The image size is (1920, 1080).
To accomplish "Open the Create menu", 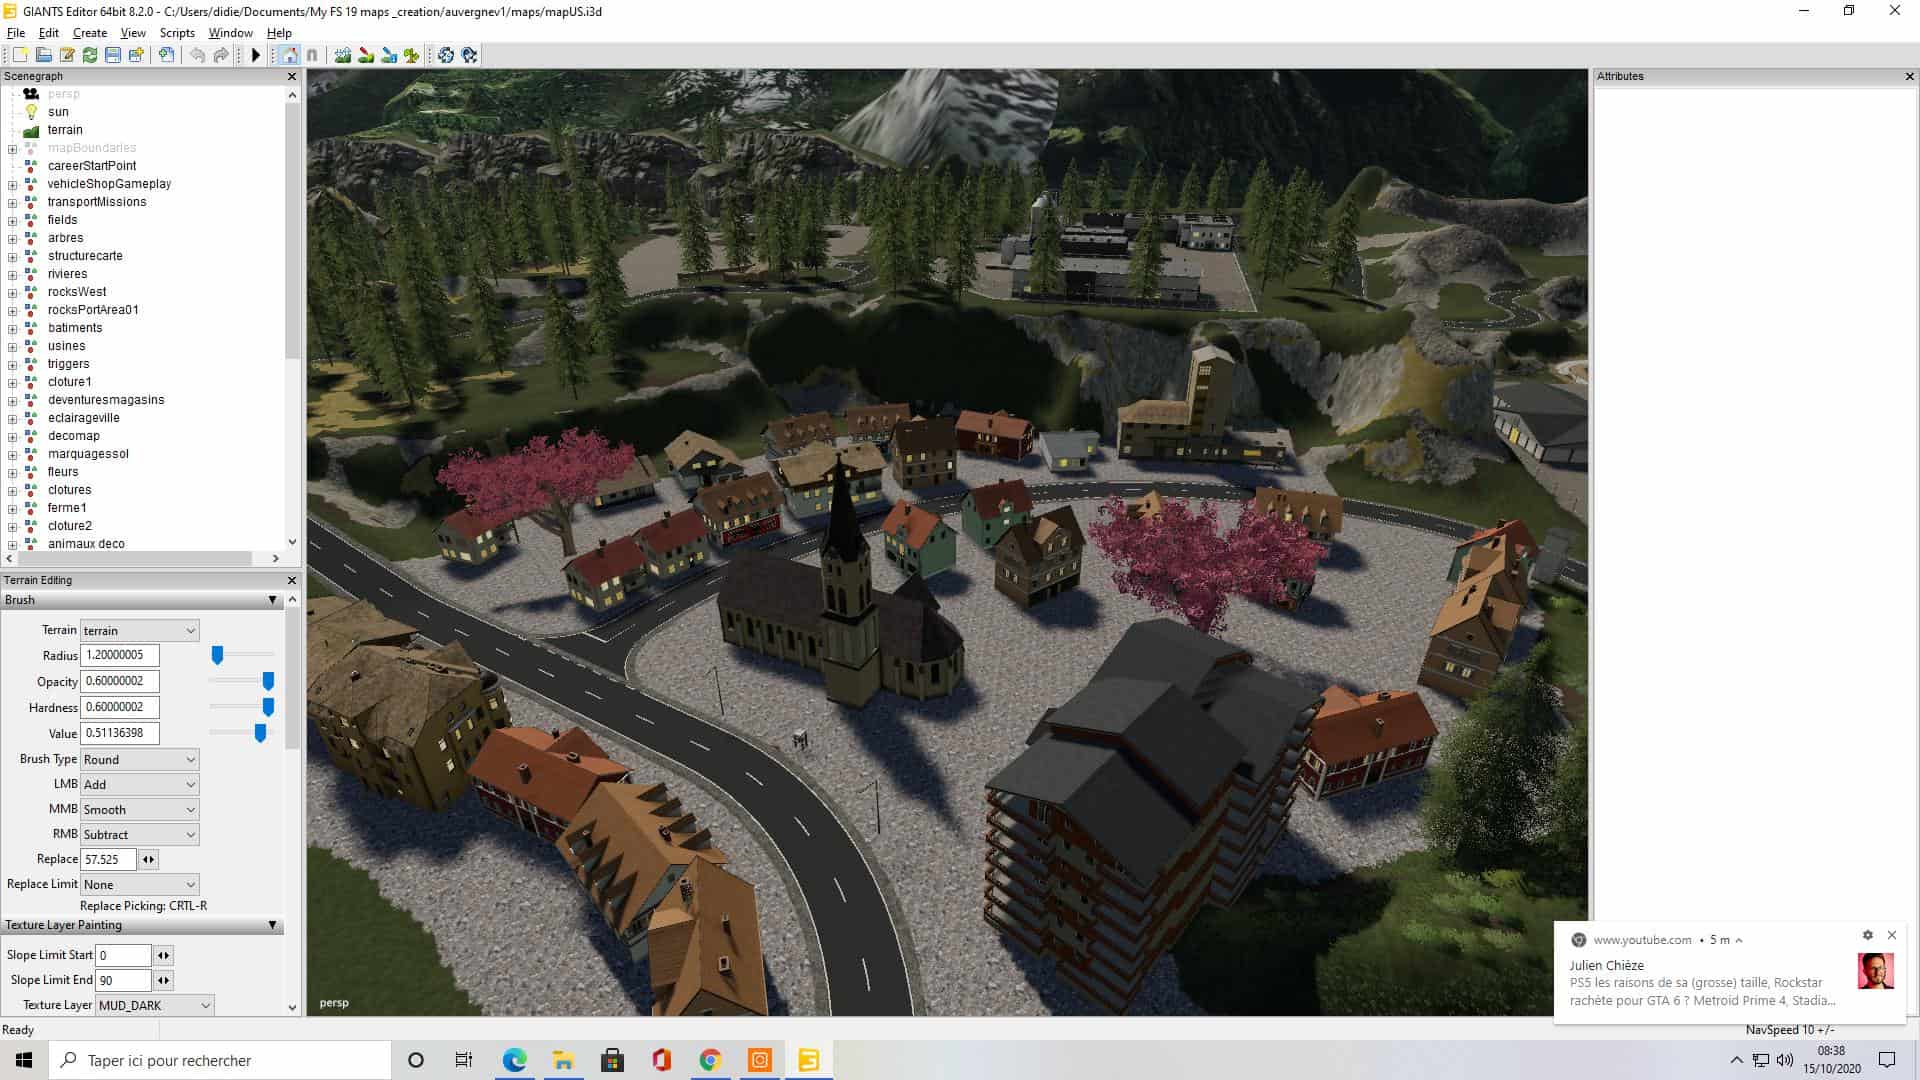I will coord(89,33).
